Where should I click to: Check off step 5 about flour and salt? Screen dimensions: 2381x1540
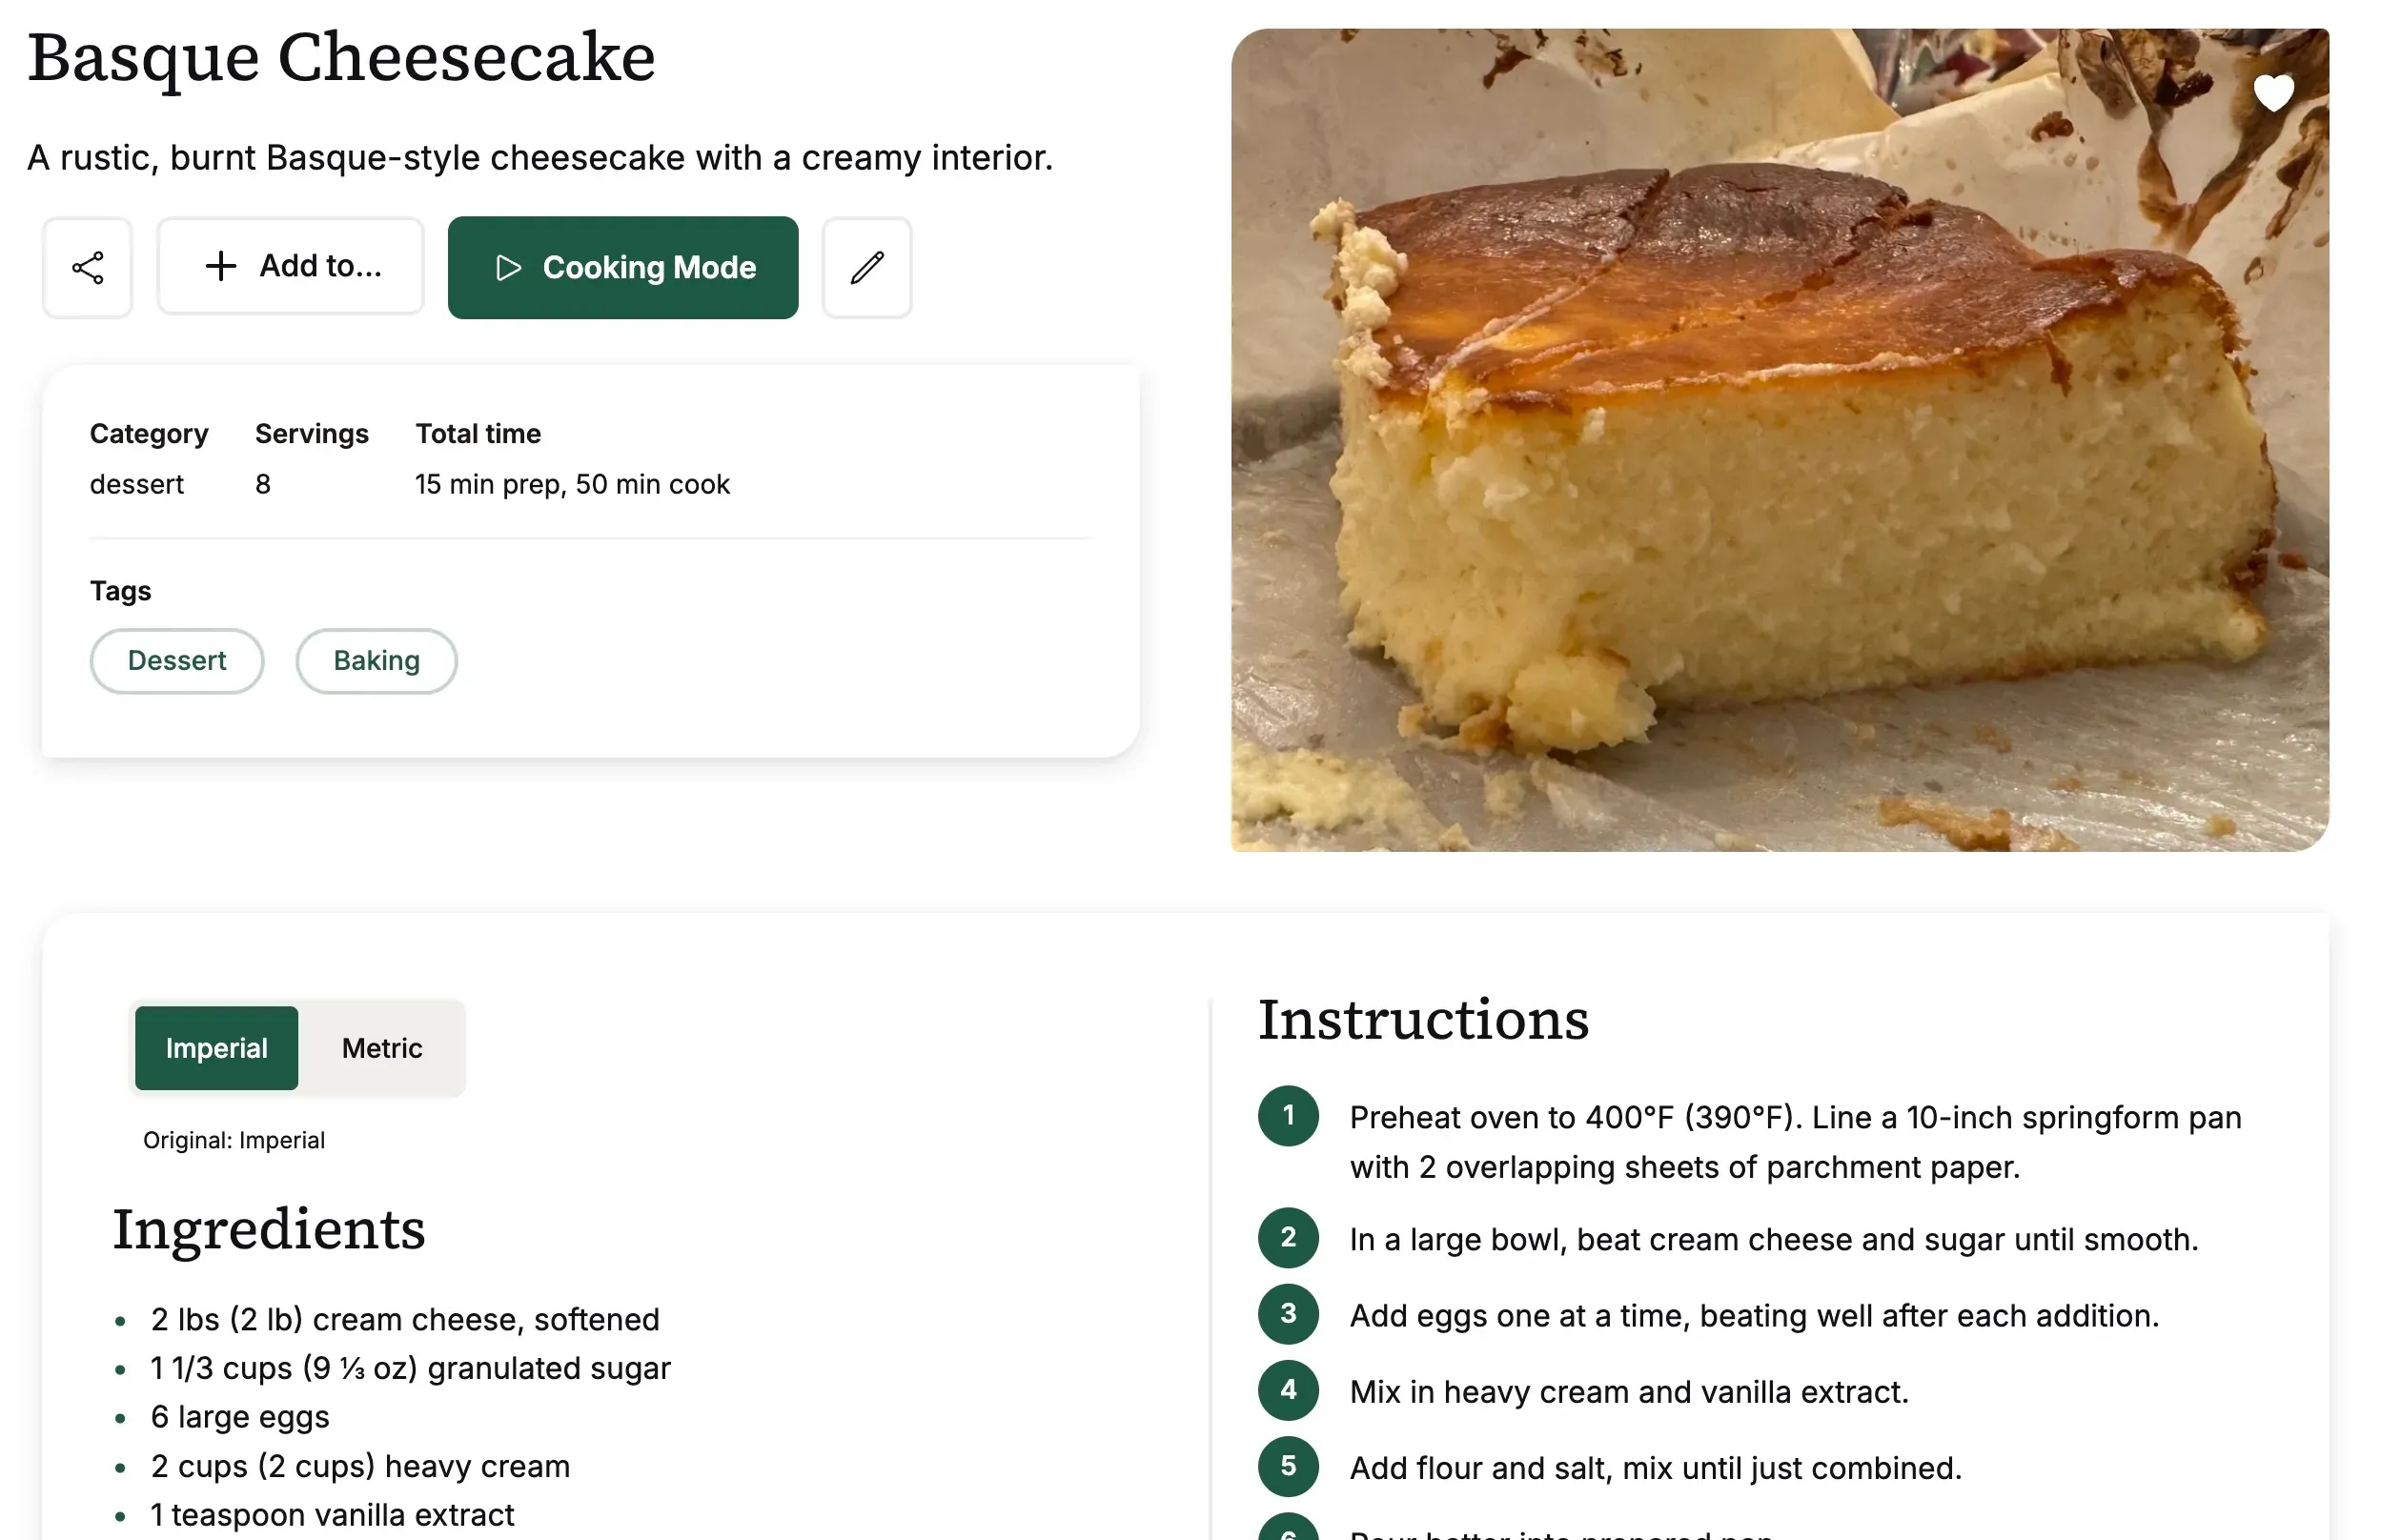(1287, 1466)
